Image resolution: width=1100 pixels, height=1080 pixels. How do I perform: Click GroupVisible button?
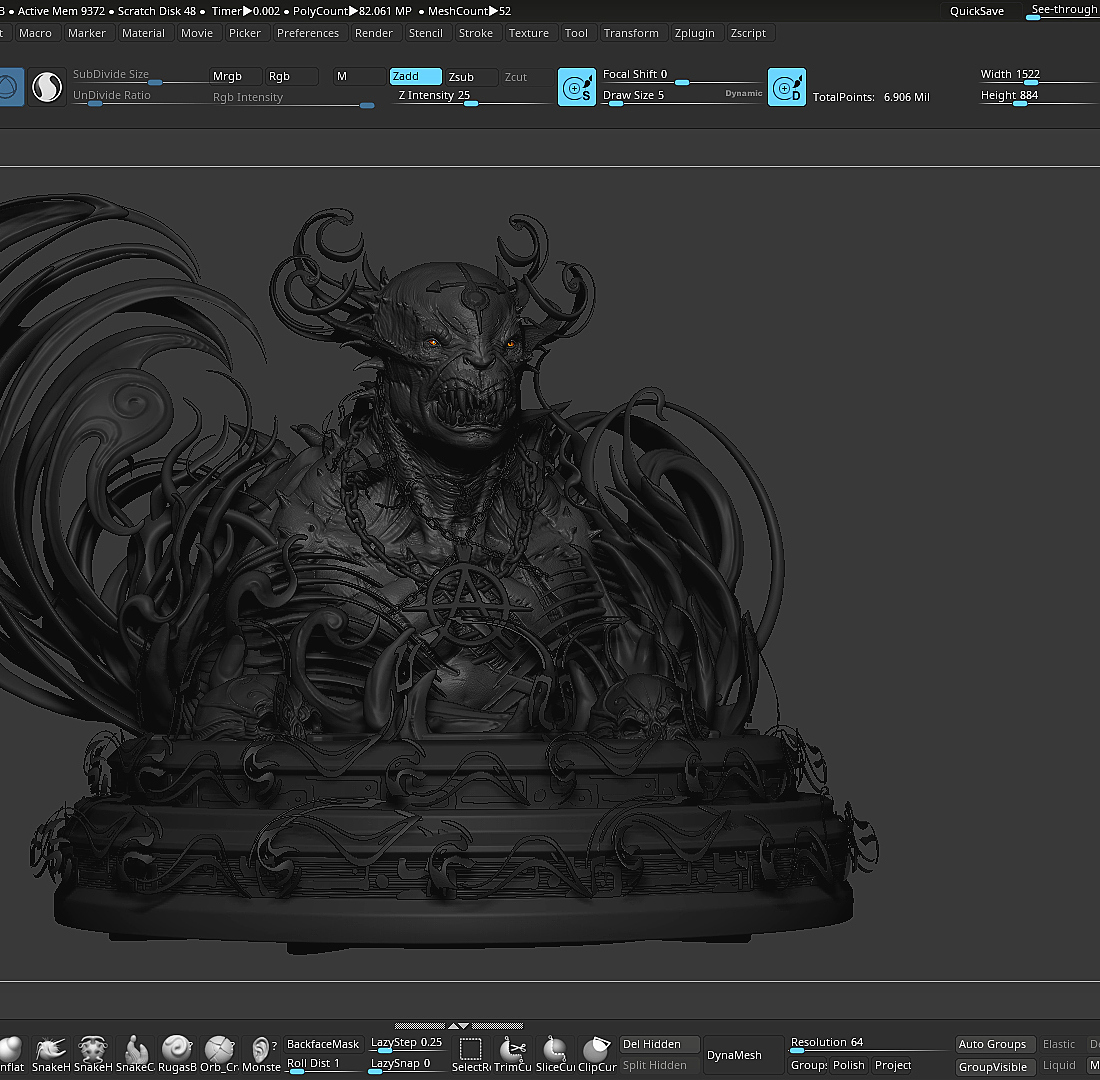point(995,1067)
